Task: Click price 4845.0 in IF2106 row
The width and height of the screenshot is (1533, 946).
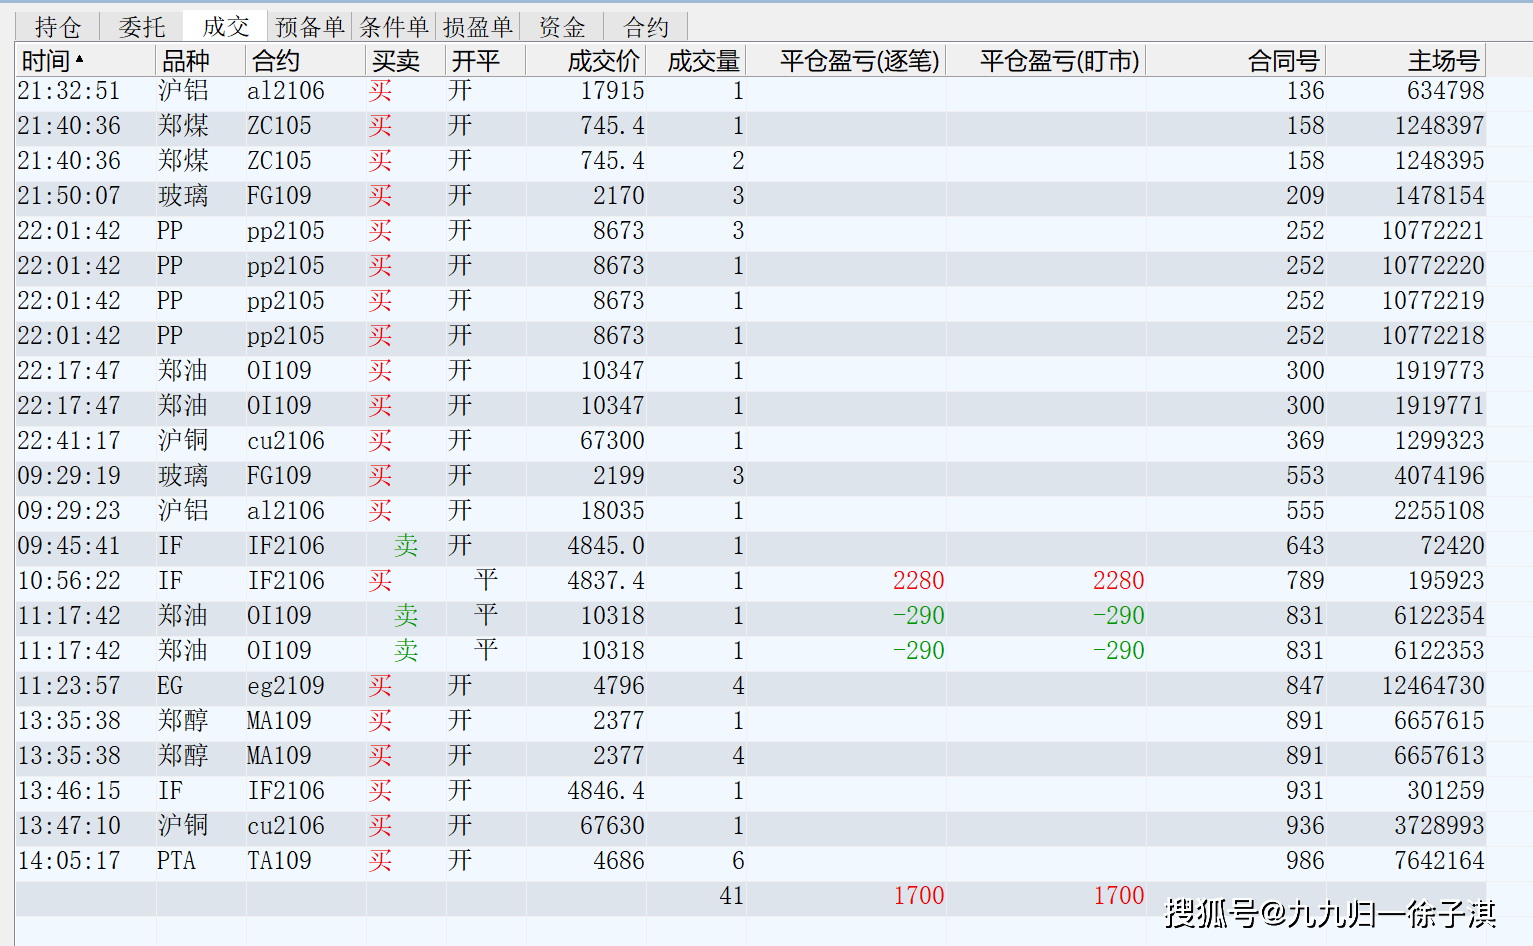Action: pyautogui.click(x=606, y=546)
